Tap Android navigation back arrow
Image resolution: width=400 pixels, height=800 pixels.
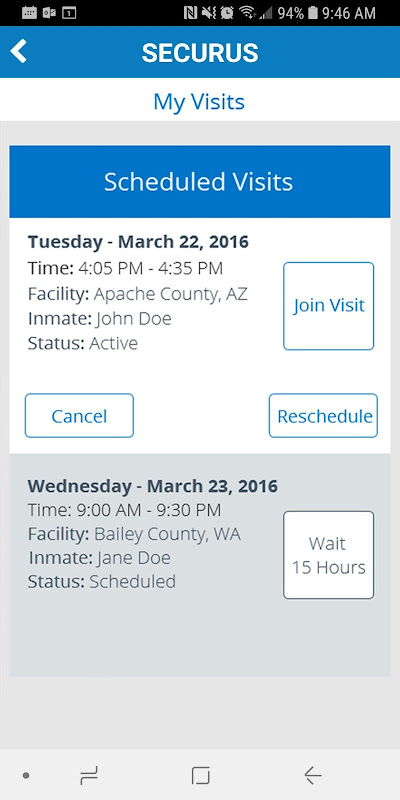click(312, 776)
